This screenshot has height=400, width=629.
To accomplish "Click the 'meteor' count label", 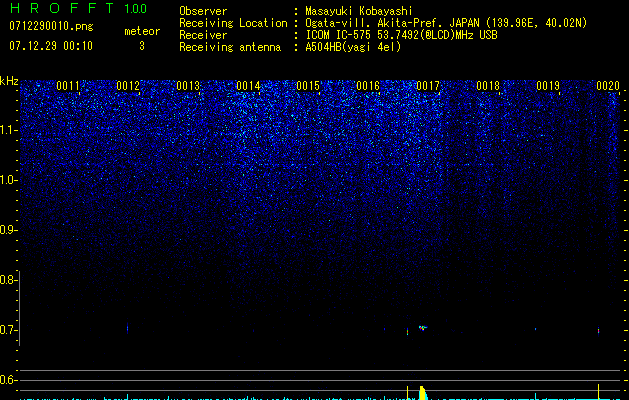I will 142,31.
